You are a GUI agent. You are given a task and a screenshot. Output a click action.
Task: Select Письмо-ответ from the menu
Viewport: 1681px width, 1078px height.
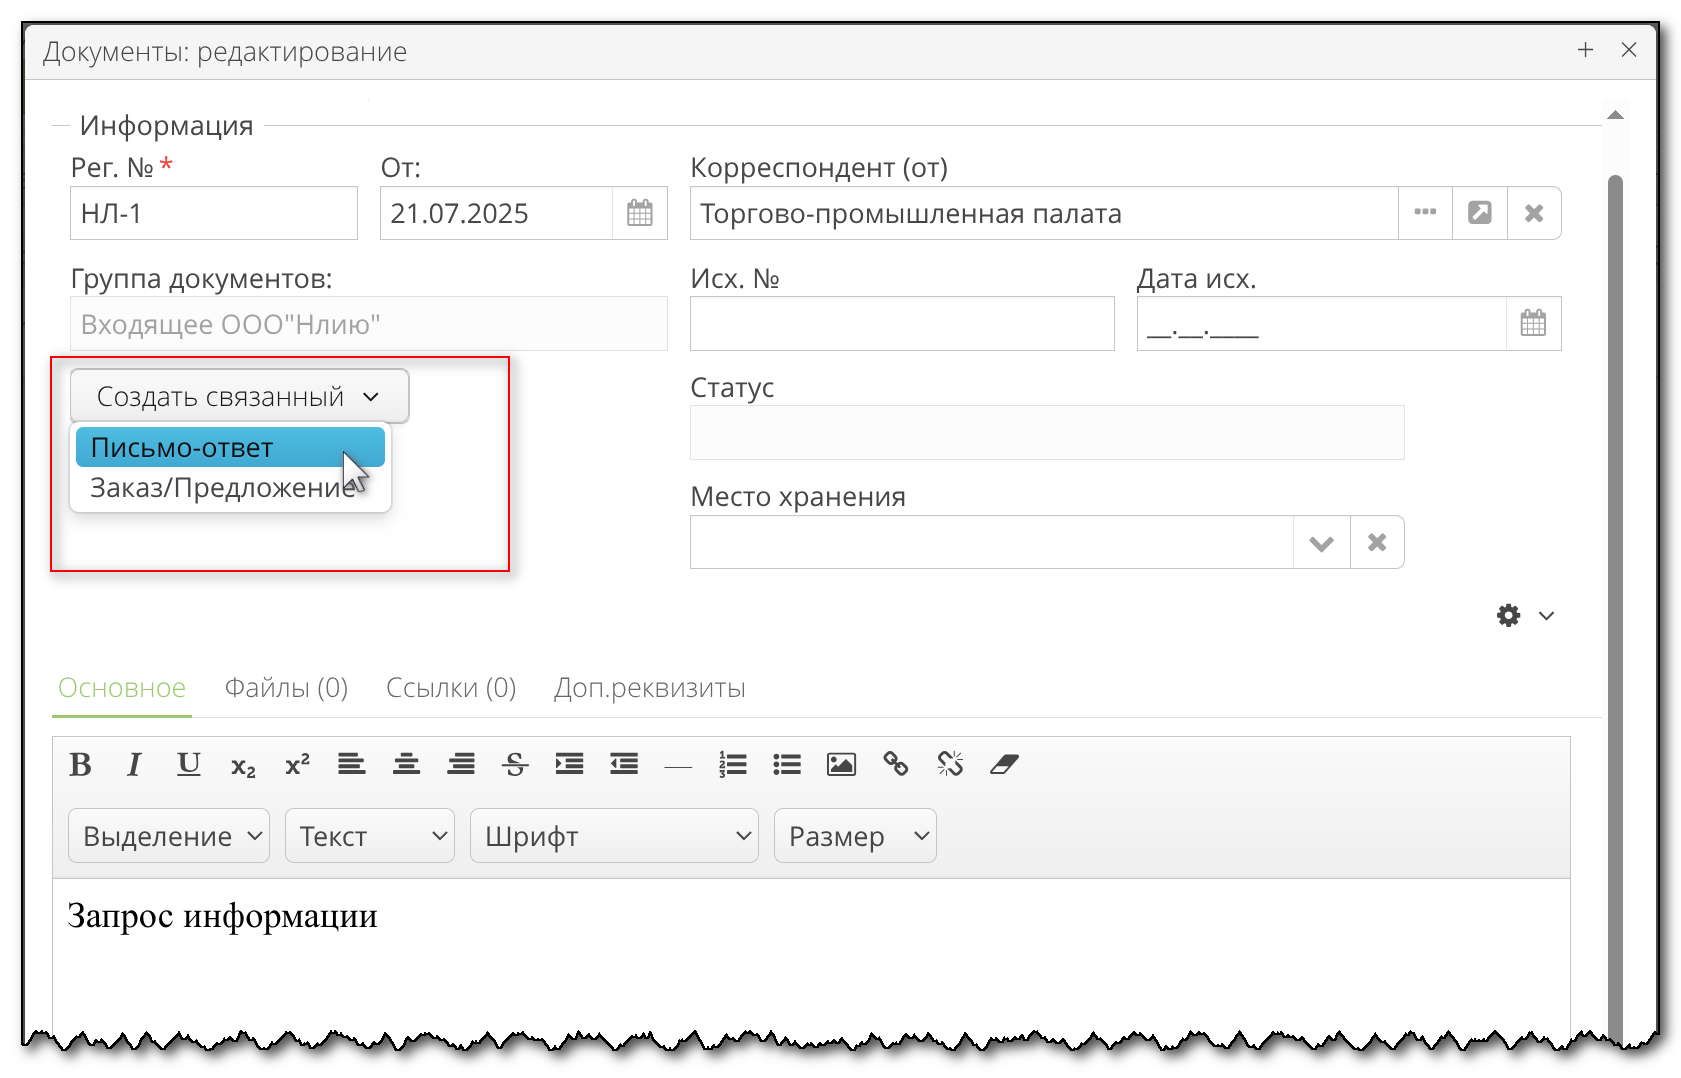pyautogui.click(x=229, y=447)
